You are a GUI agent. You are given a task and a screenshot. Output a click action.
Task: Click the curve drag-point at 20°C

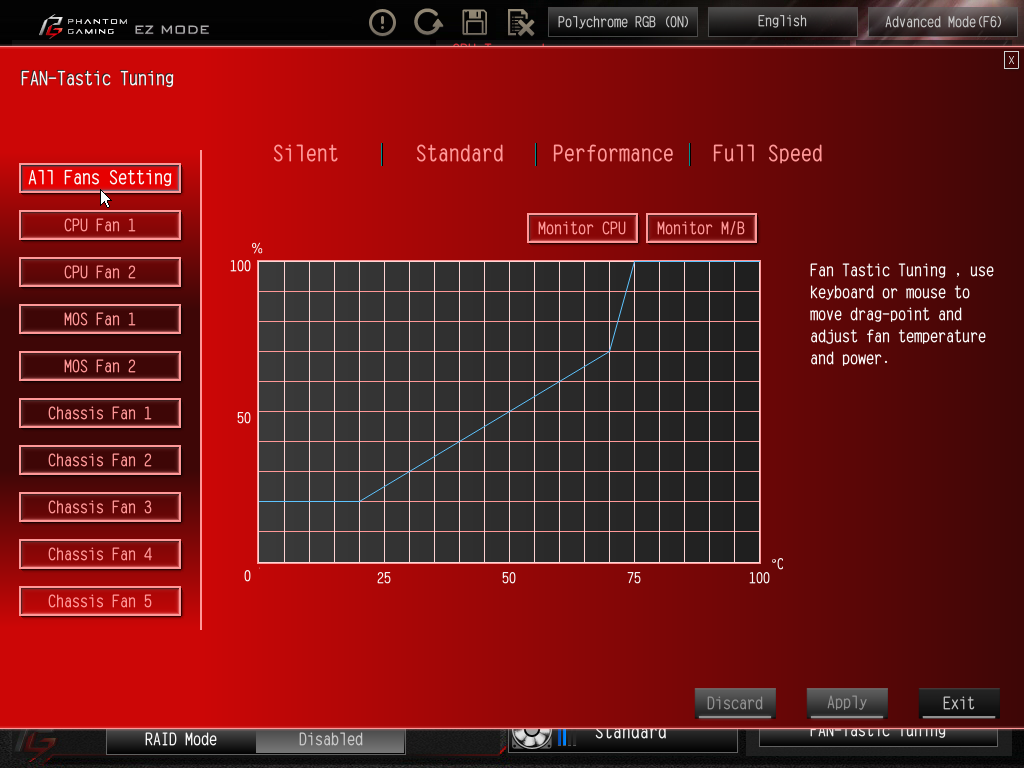pyautogui.click(x=359, y=502)
